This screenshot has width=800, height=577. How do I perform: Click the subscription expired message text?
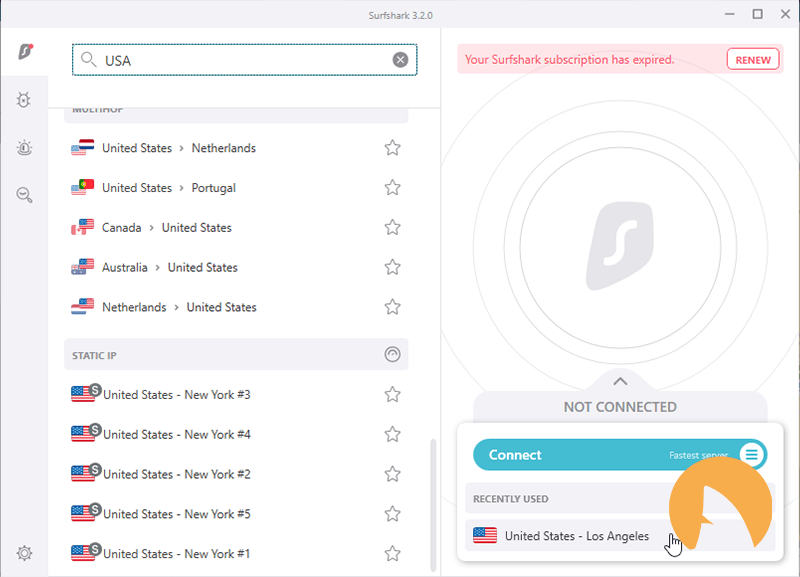coord(569,60)
